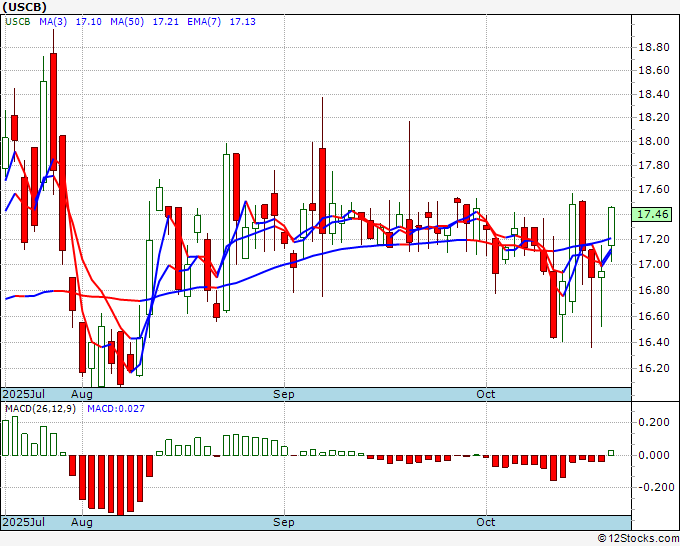The height and width of the screenshot is (546, 680).
Task: Click the 18.20 price axis label
Action: tap(654, 118)
